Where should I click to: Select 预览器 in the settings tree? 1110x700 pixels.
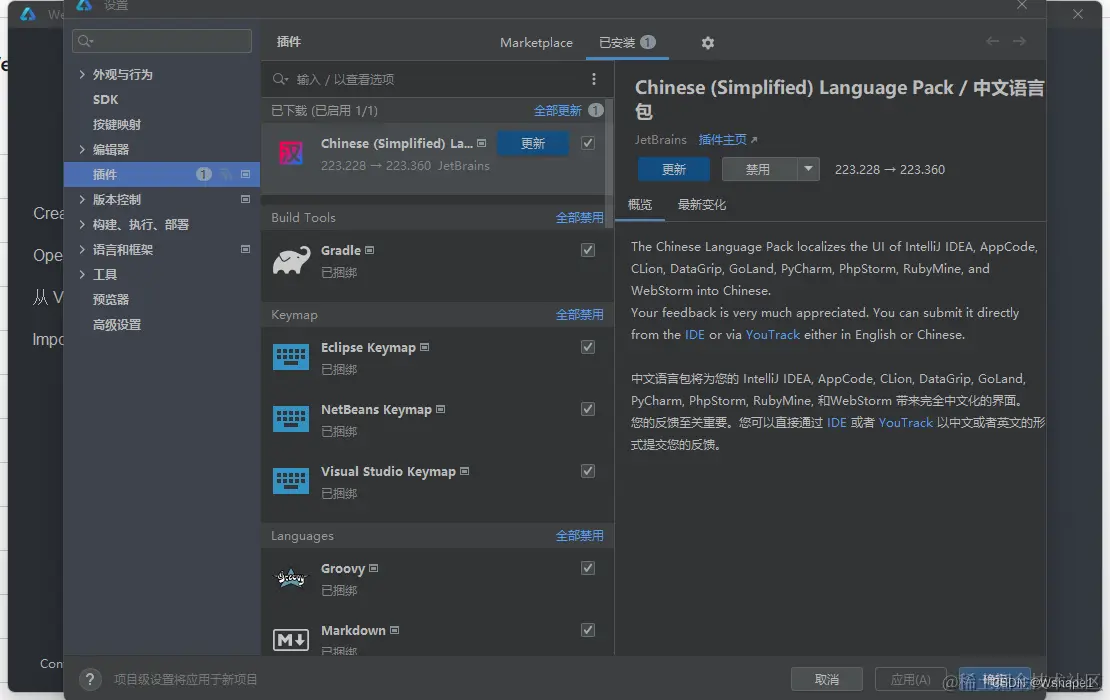(110, 299)
